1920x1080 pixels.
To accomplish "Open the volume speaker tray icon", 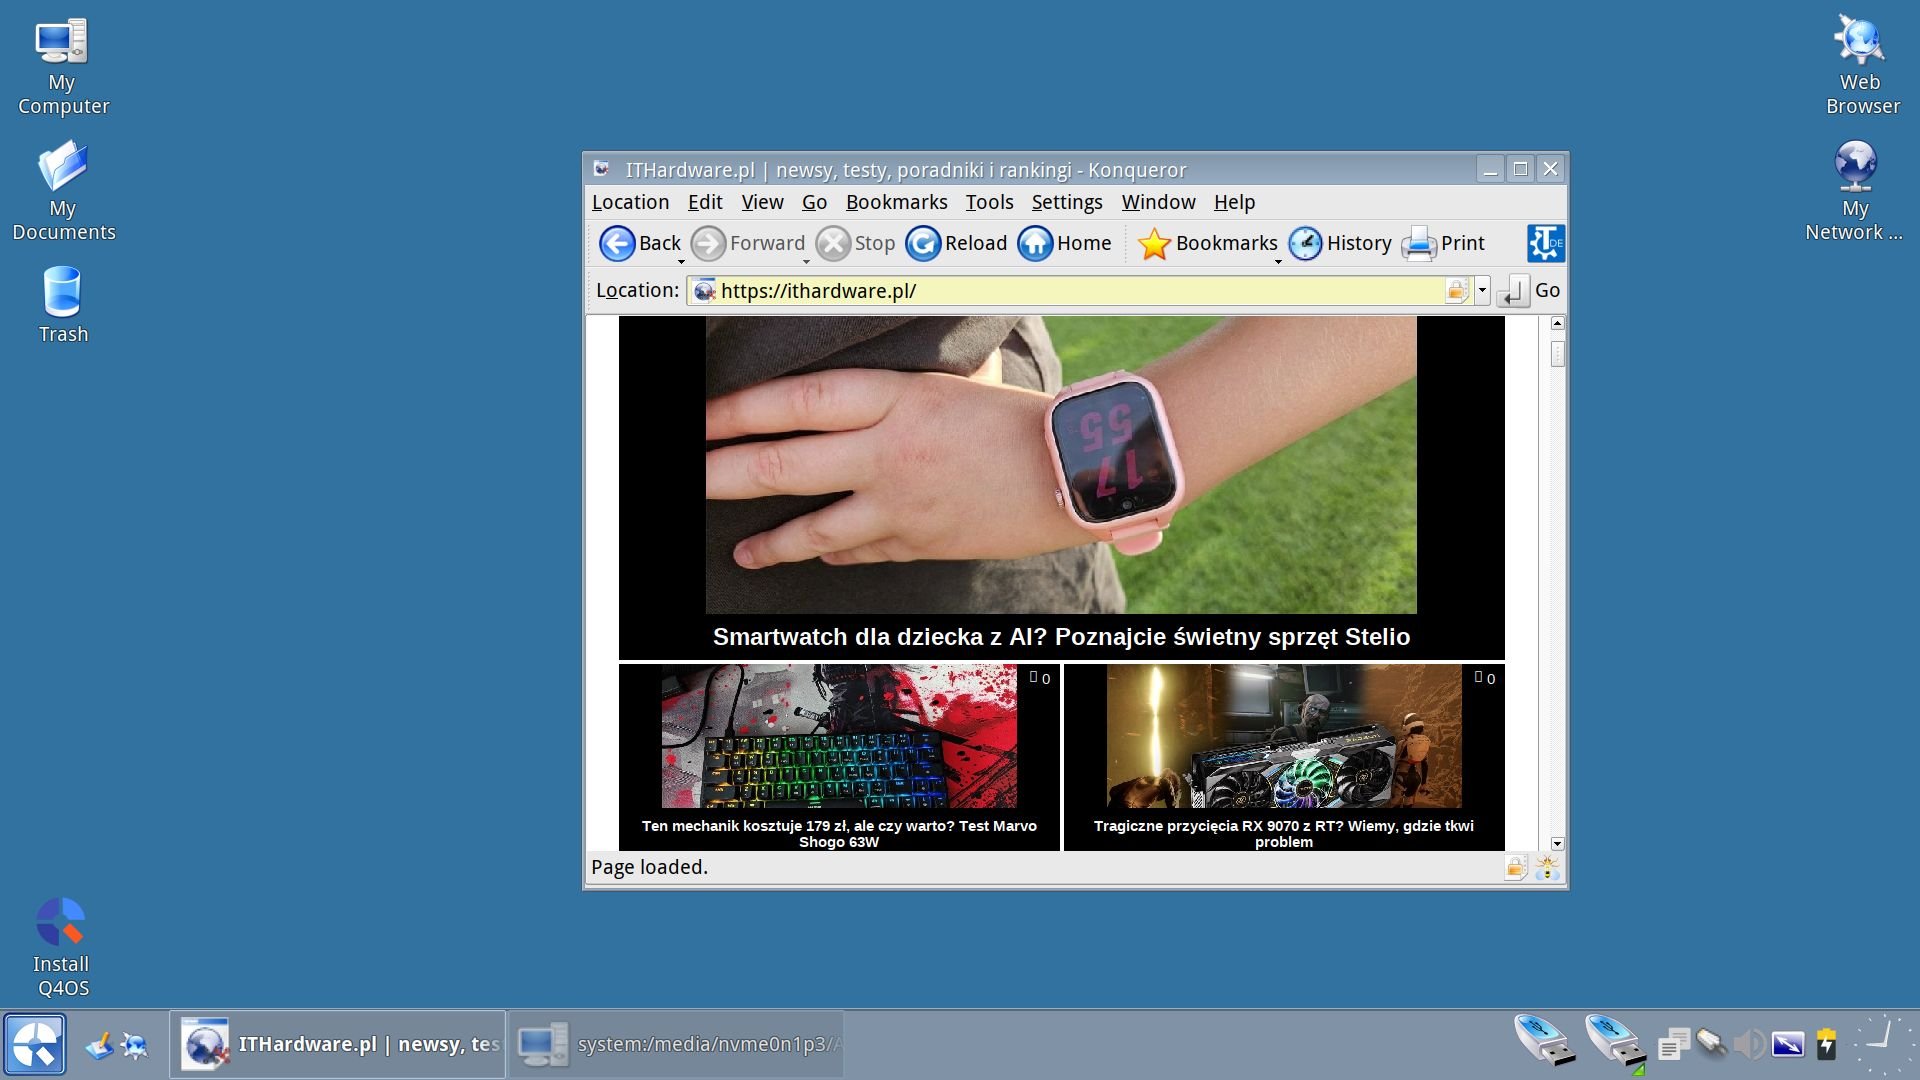I will coord(1749,1044).
